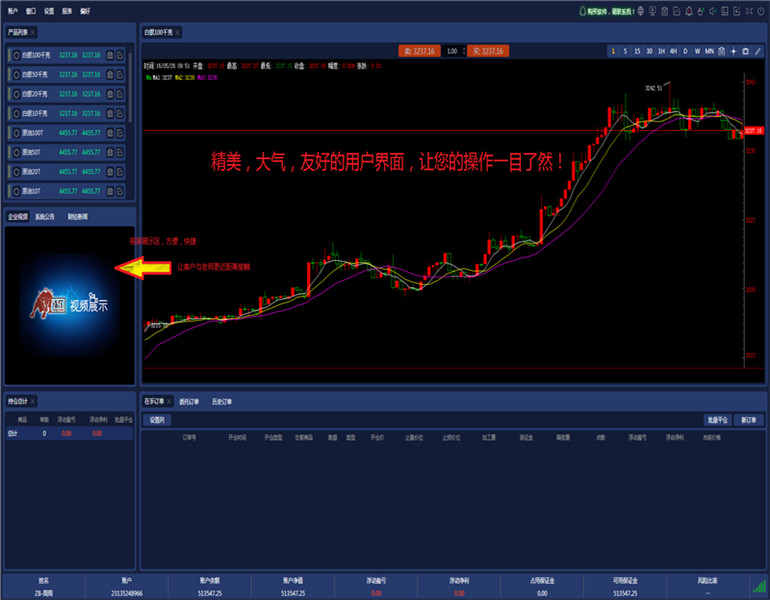Switch chart to 30 minute timeframe
Viewport: 770px width, 600px height.
coord(649,51)
